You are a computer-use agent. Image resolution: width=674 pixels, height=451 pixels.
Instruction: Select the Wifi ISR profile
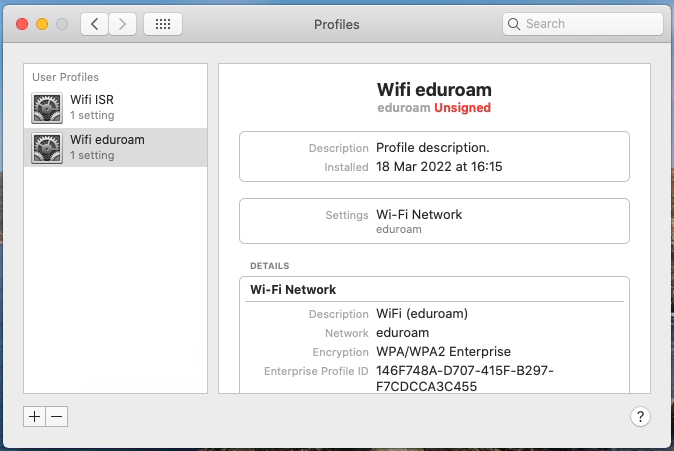coord(115,107)
